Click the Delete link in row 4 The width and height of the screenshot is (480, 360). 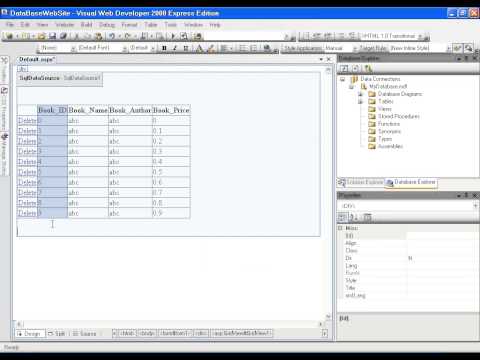point(27,162)
